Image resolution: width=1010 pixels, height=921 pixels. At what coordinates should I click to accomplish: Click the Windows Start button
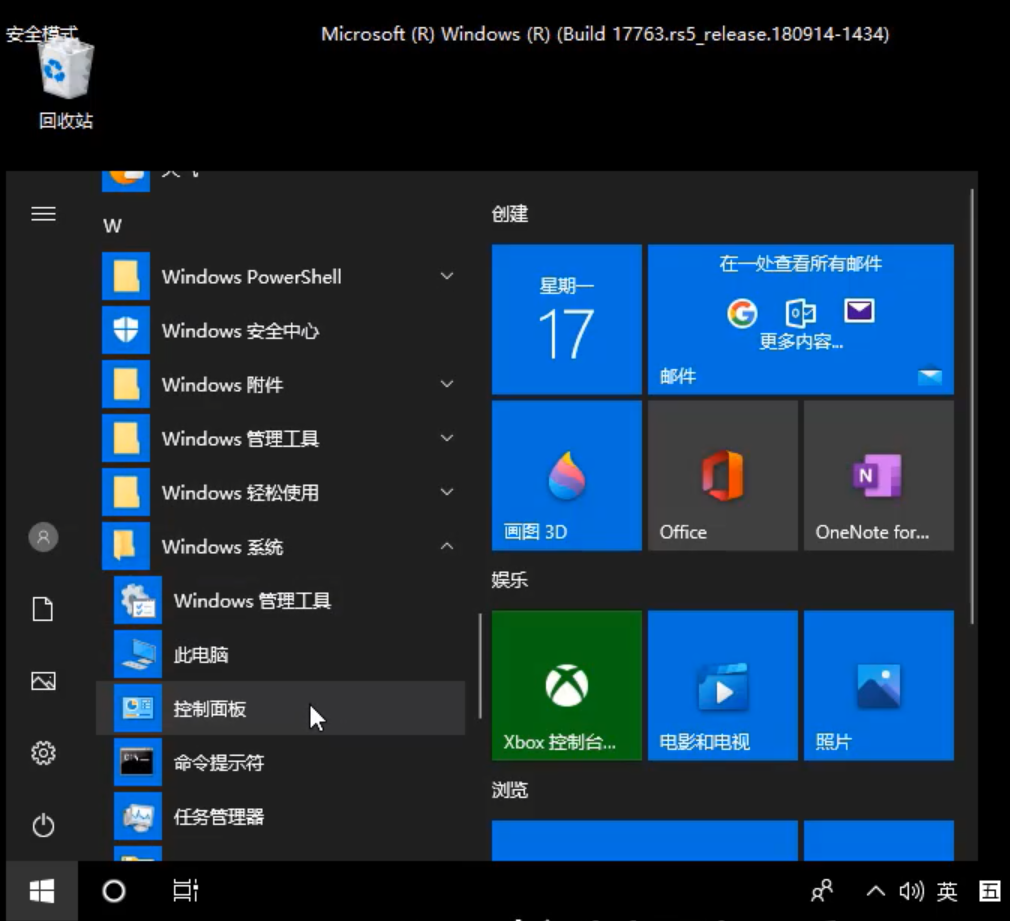(x=41, y=890)
